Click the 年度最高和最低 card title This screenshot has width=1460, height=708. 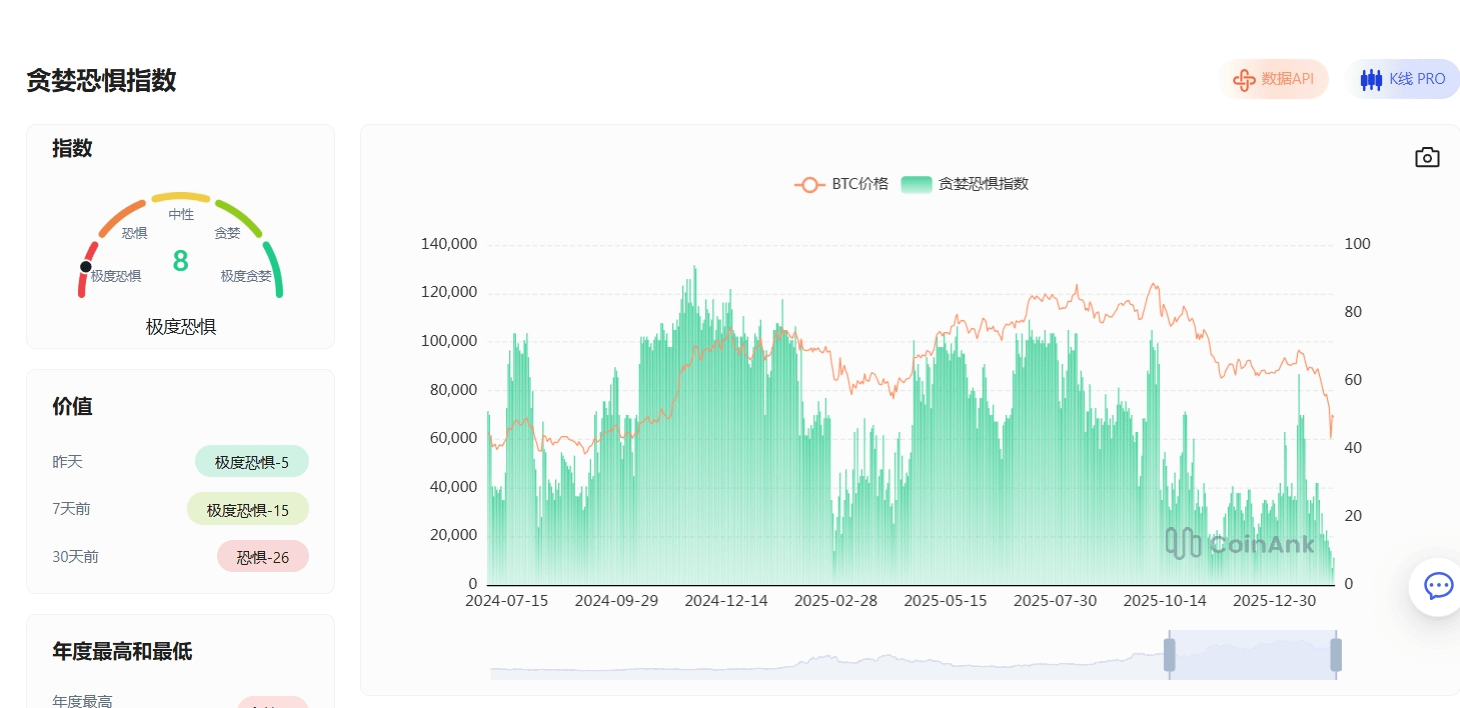point(122,651)
